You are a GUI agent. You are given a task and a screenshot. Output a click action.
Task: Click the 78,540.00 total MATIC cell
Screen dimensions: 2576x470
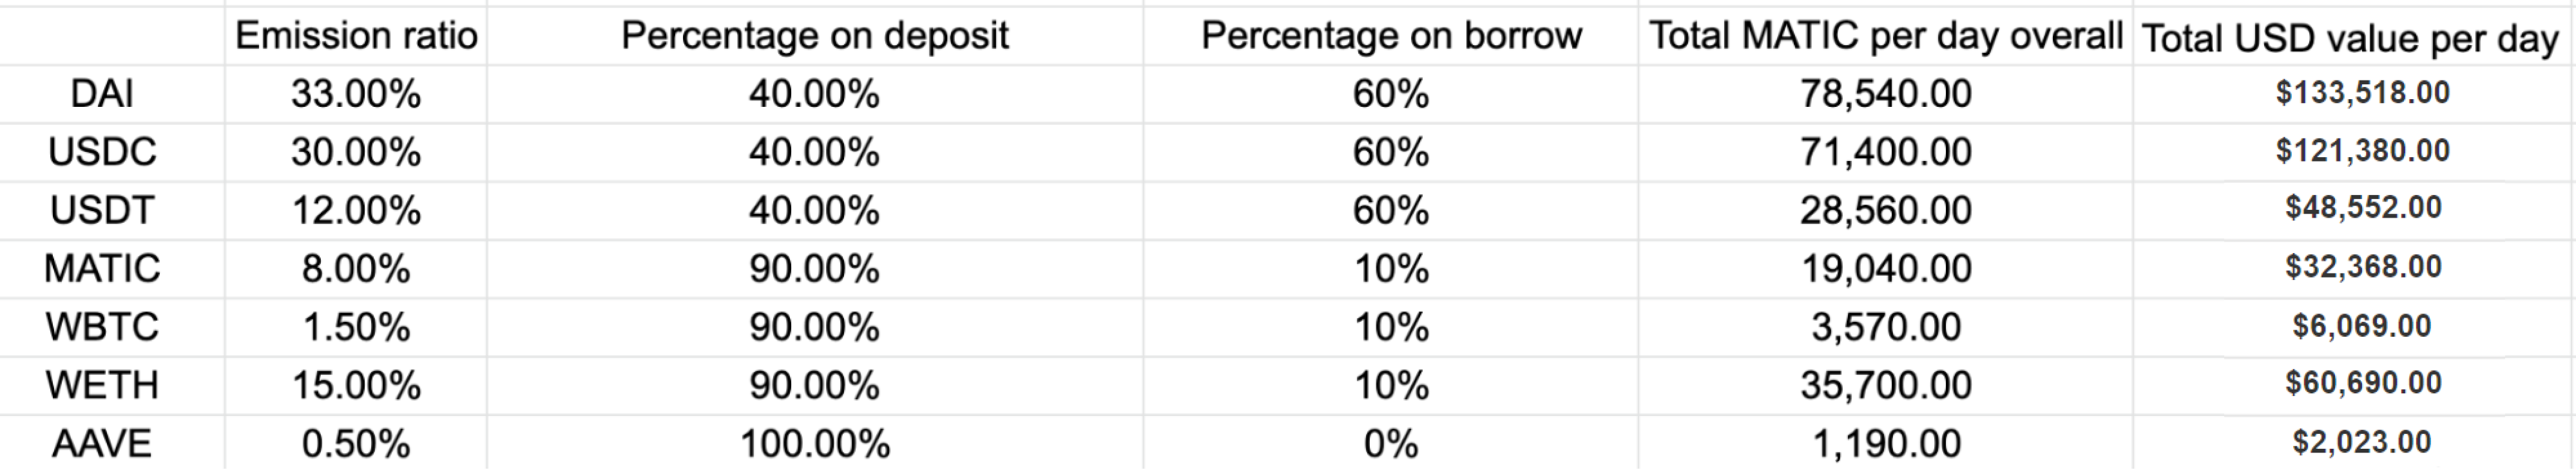1886,94
